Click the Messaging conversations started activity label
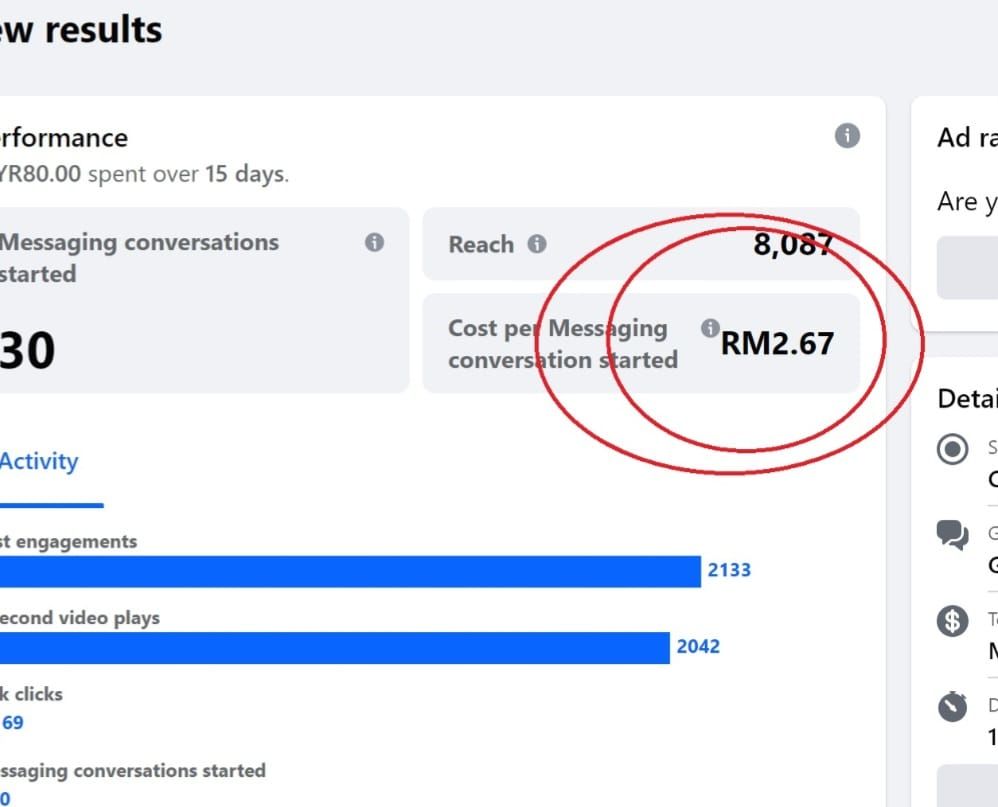 pos(132,771)
